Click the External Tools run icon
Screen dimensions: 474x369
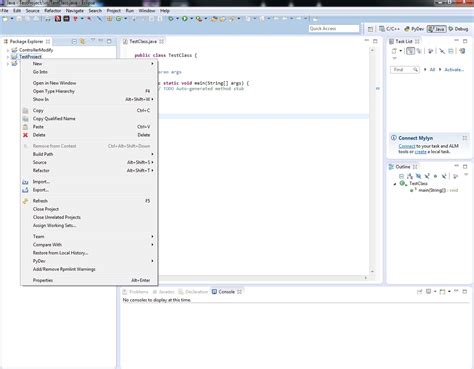point(199,19)
